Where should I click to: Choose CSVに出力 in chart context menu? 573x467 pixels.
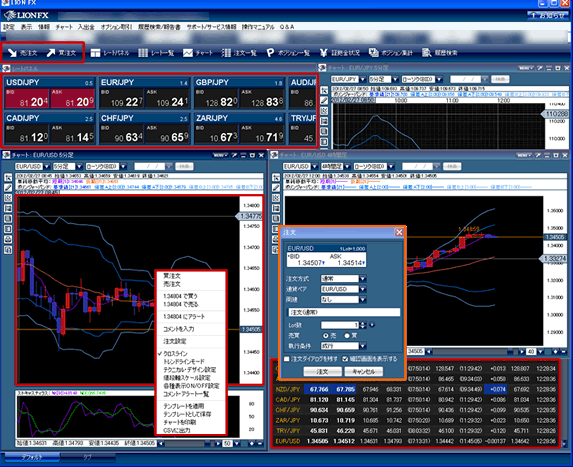176,430
